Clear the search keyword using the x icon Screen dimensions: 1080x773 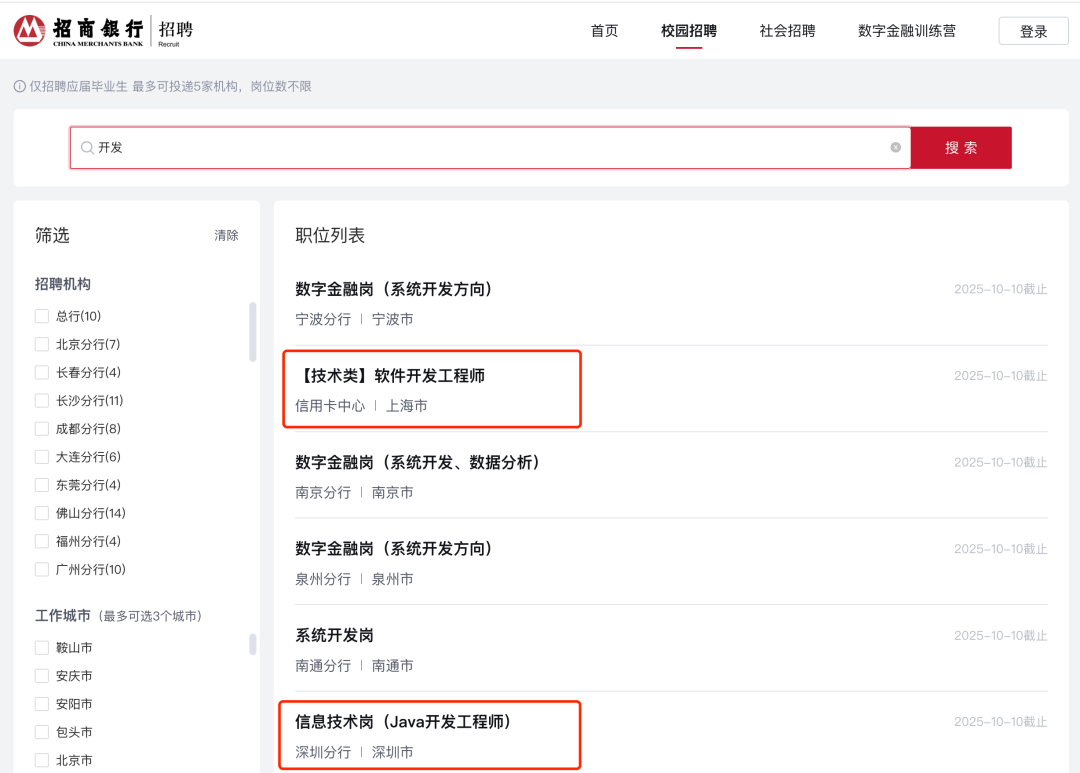pyautogui.click(x=895, y=147)
